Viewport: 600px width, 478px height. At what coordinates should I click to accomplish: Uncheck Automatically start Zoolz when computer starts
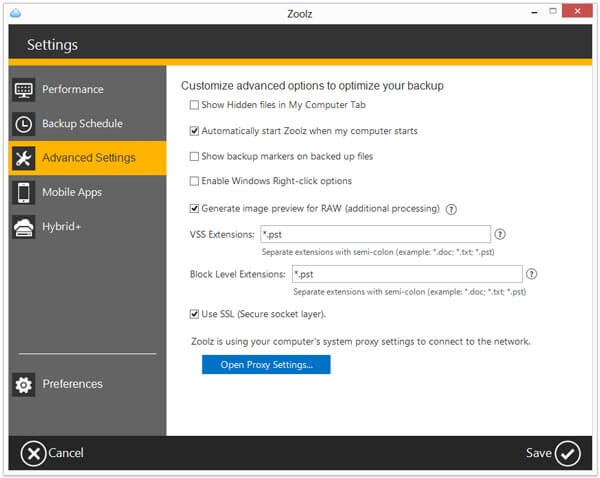pyautogui.click(x=194, y=131)
